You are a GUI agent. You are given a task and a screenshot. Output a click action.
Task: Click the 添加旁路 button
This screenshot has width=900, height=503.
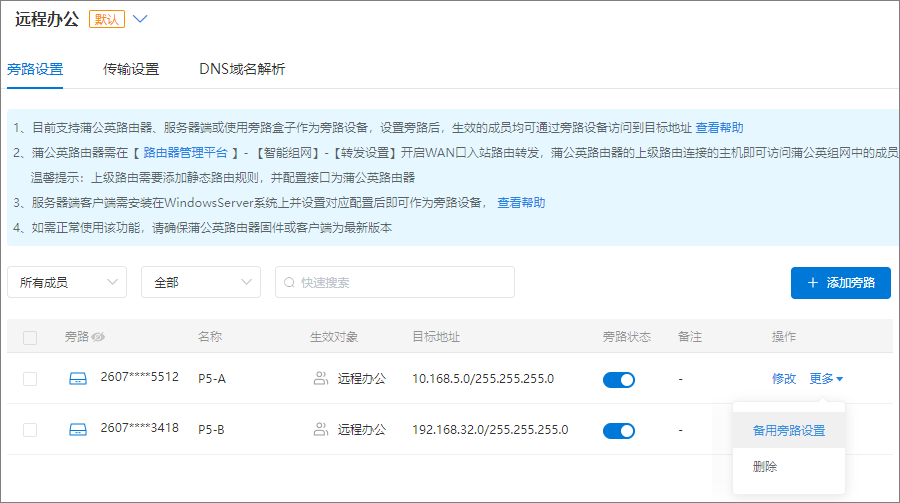pos(841,283)
